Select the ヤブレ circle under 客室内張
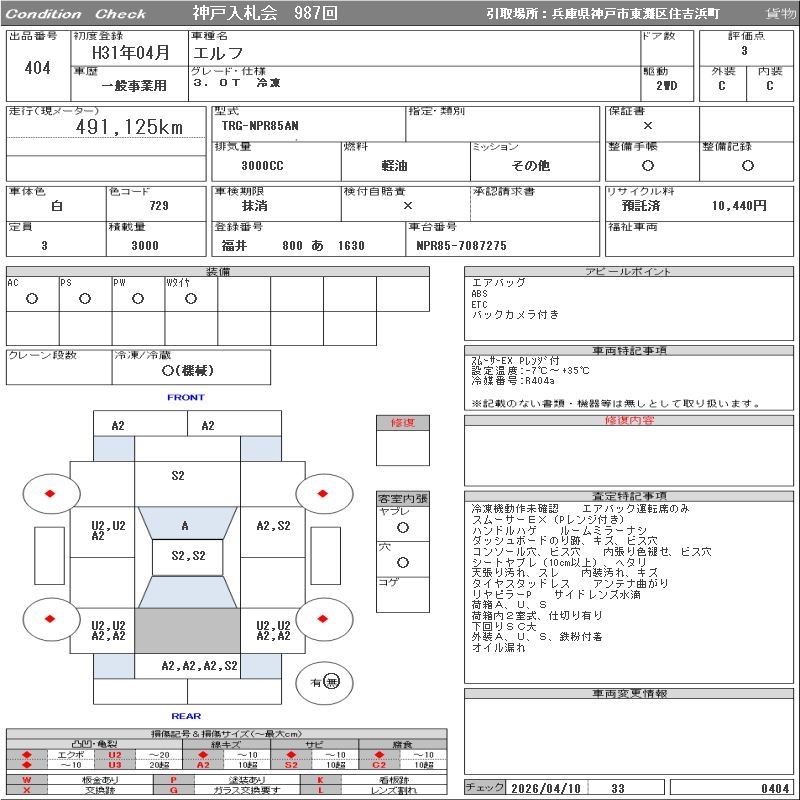Screen dimensions: 800x800 (x=403, y=527)
